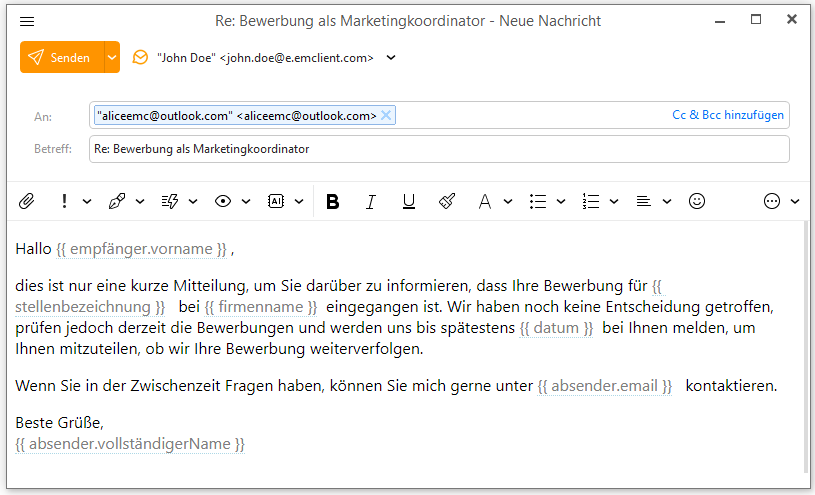Click the attach file paperclip icon

point(27,201)
